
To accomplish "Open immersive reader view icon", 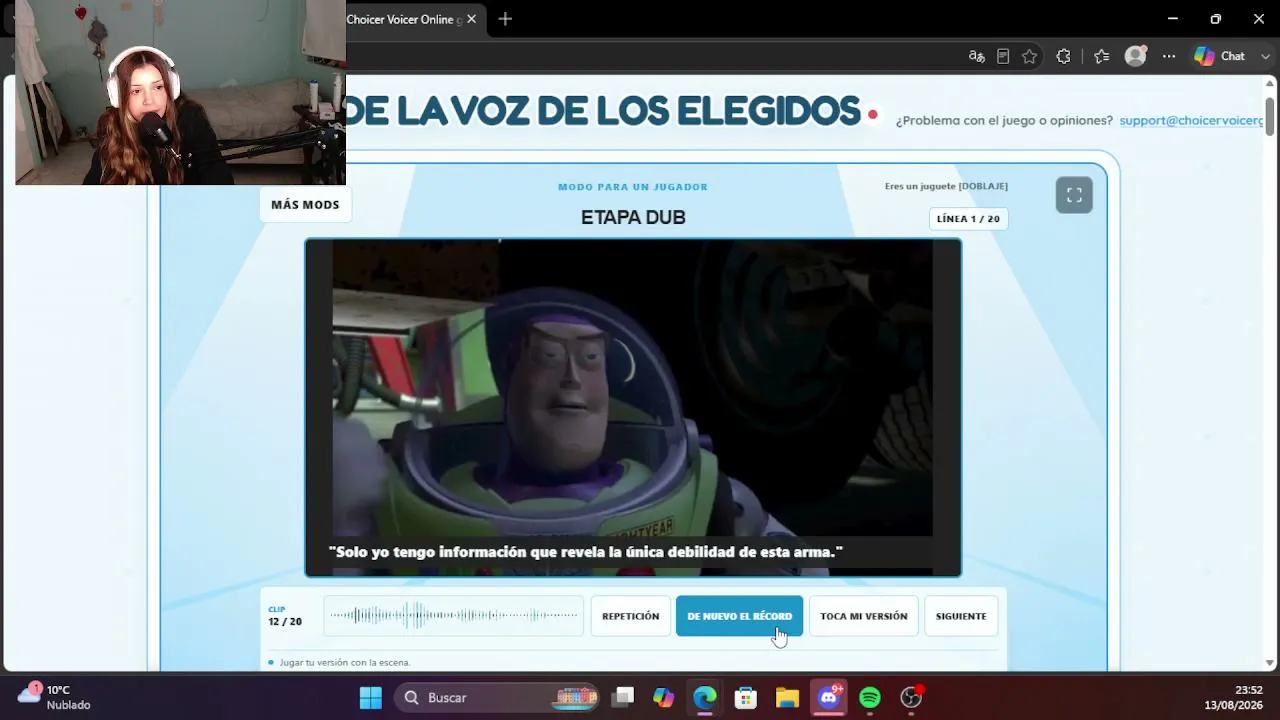I will (1003, 56).
